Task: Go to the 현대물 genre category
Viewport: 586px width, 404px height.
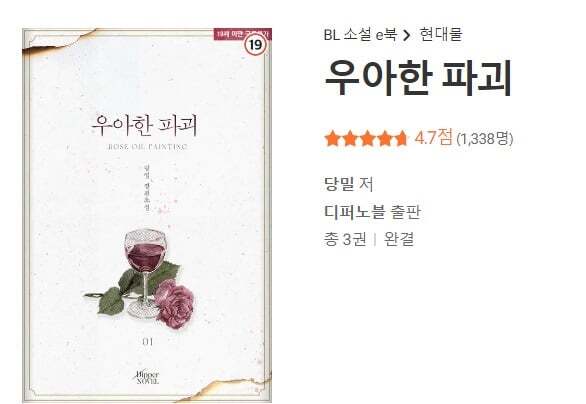Action: click(441, 34)
